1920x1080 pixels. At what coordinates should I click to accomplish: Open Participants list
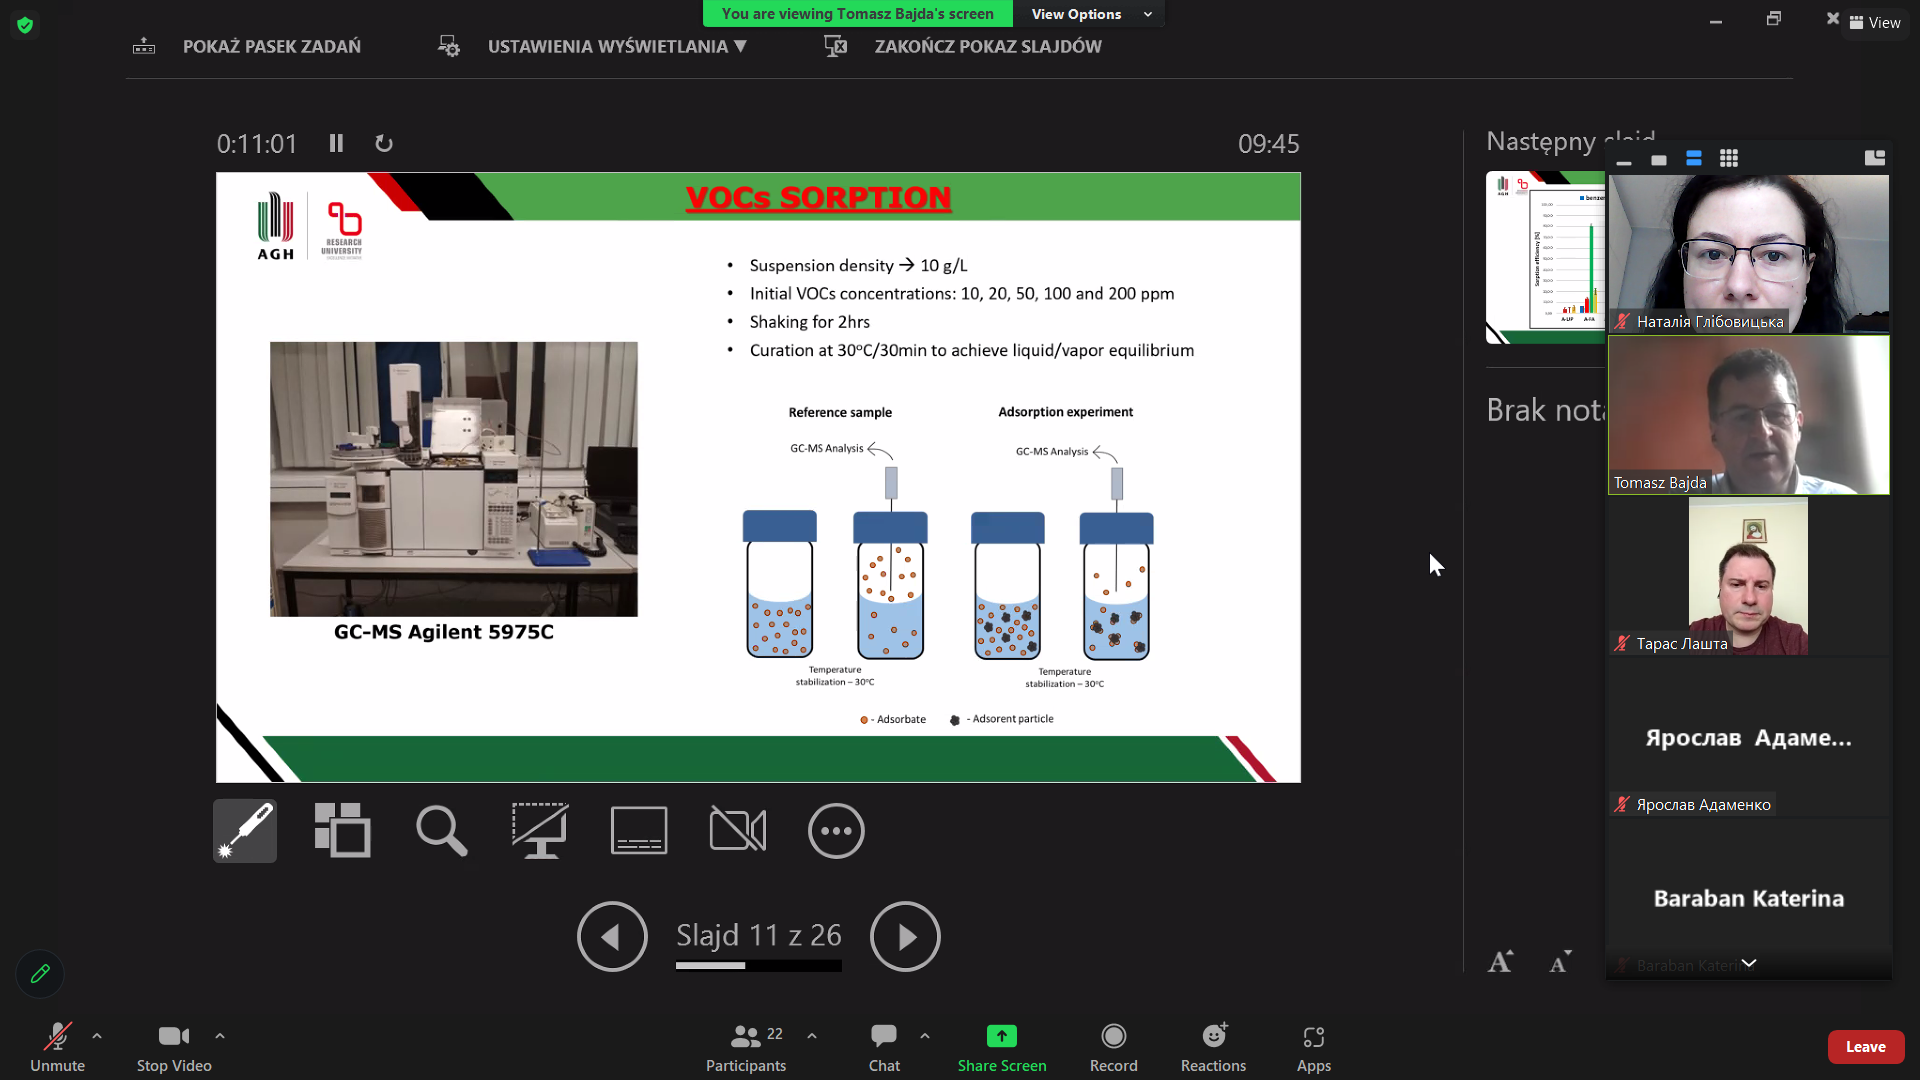click(x=746, y=1046)
